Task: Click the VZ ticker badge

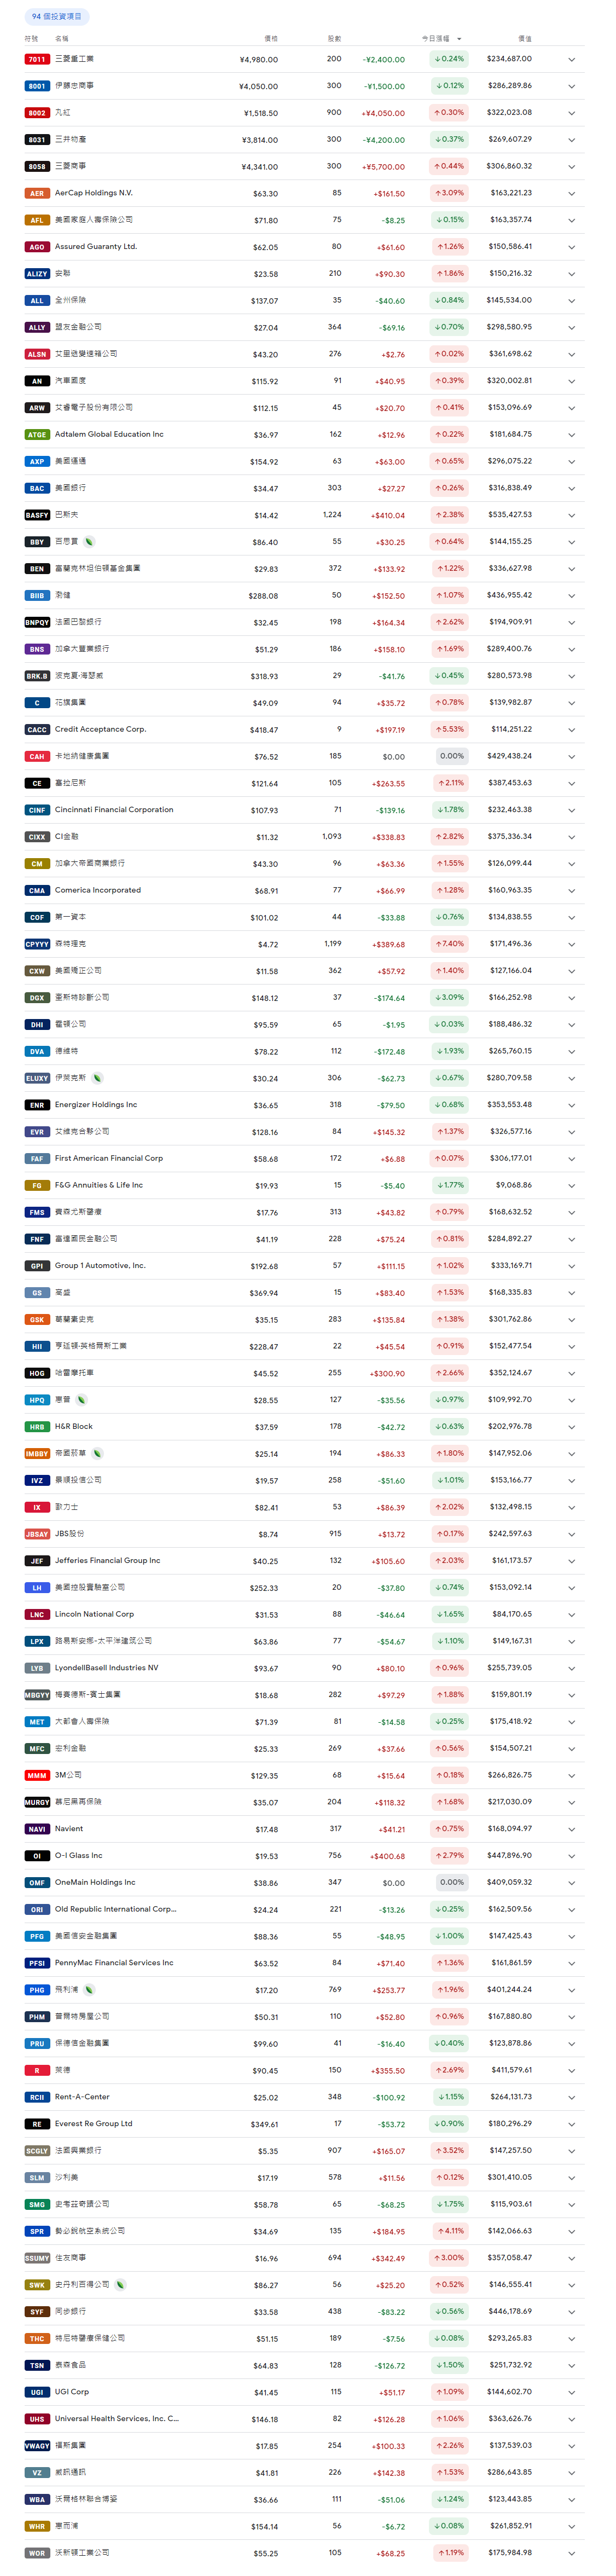Action: click(37, 2473)
